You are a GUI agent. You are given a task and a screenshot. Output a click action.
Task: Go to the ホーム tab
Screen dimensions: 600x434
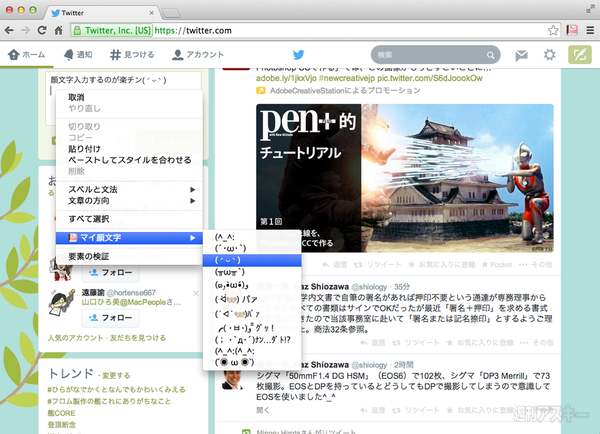(27, 55)
